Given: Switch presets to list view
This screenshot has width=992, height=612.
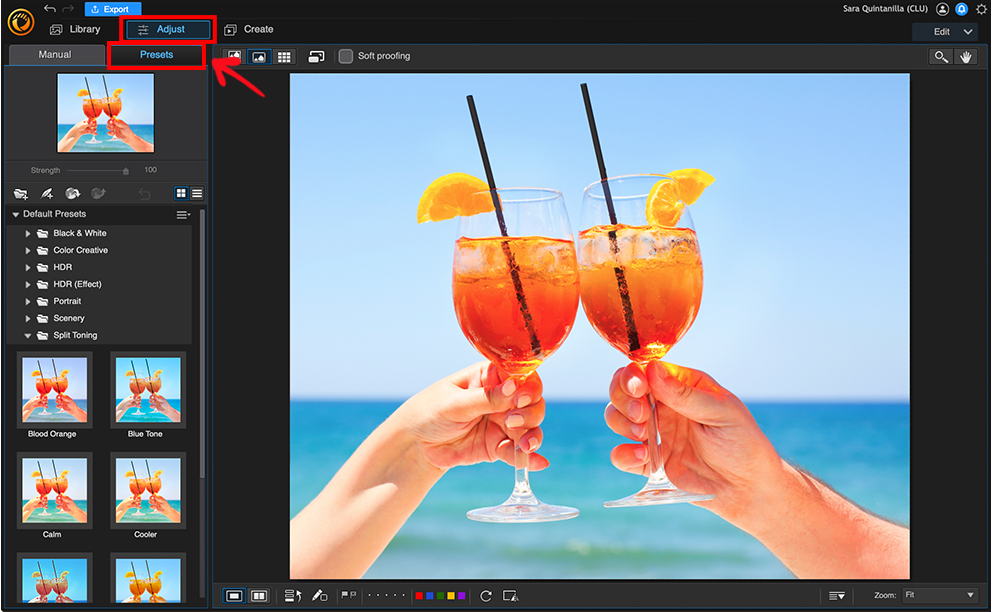Looking at the screenshot, I should coord(197,193).
